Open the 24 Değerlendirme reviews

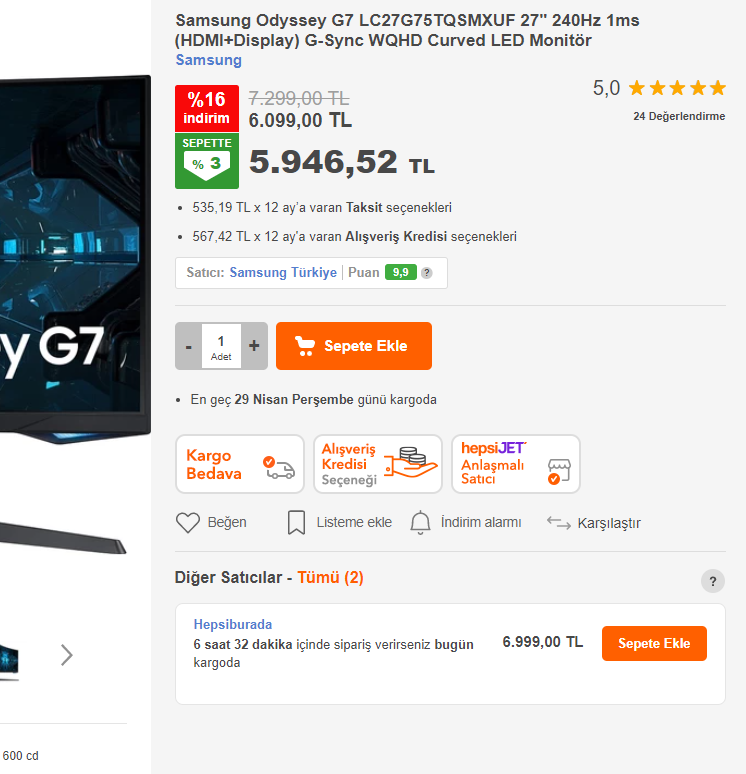(x=679, y=116)
